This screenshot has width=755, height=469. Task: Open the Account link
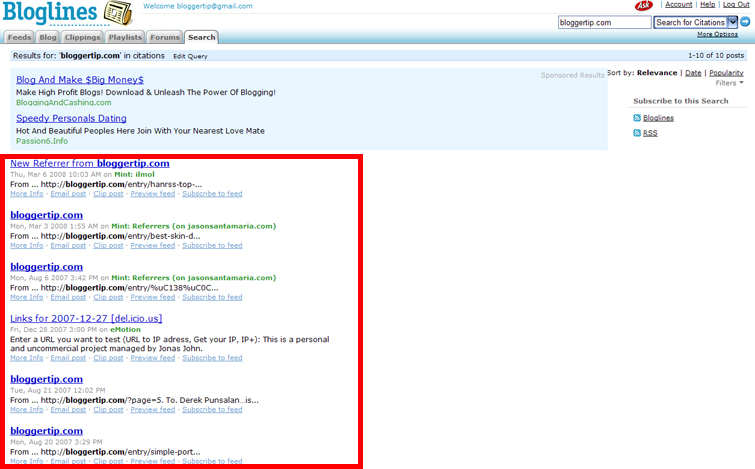[678, 4]
